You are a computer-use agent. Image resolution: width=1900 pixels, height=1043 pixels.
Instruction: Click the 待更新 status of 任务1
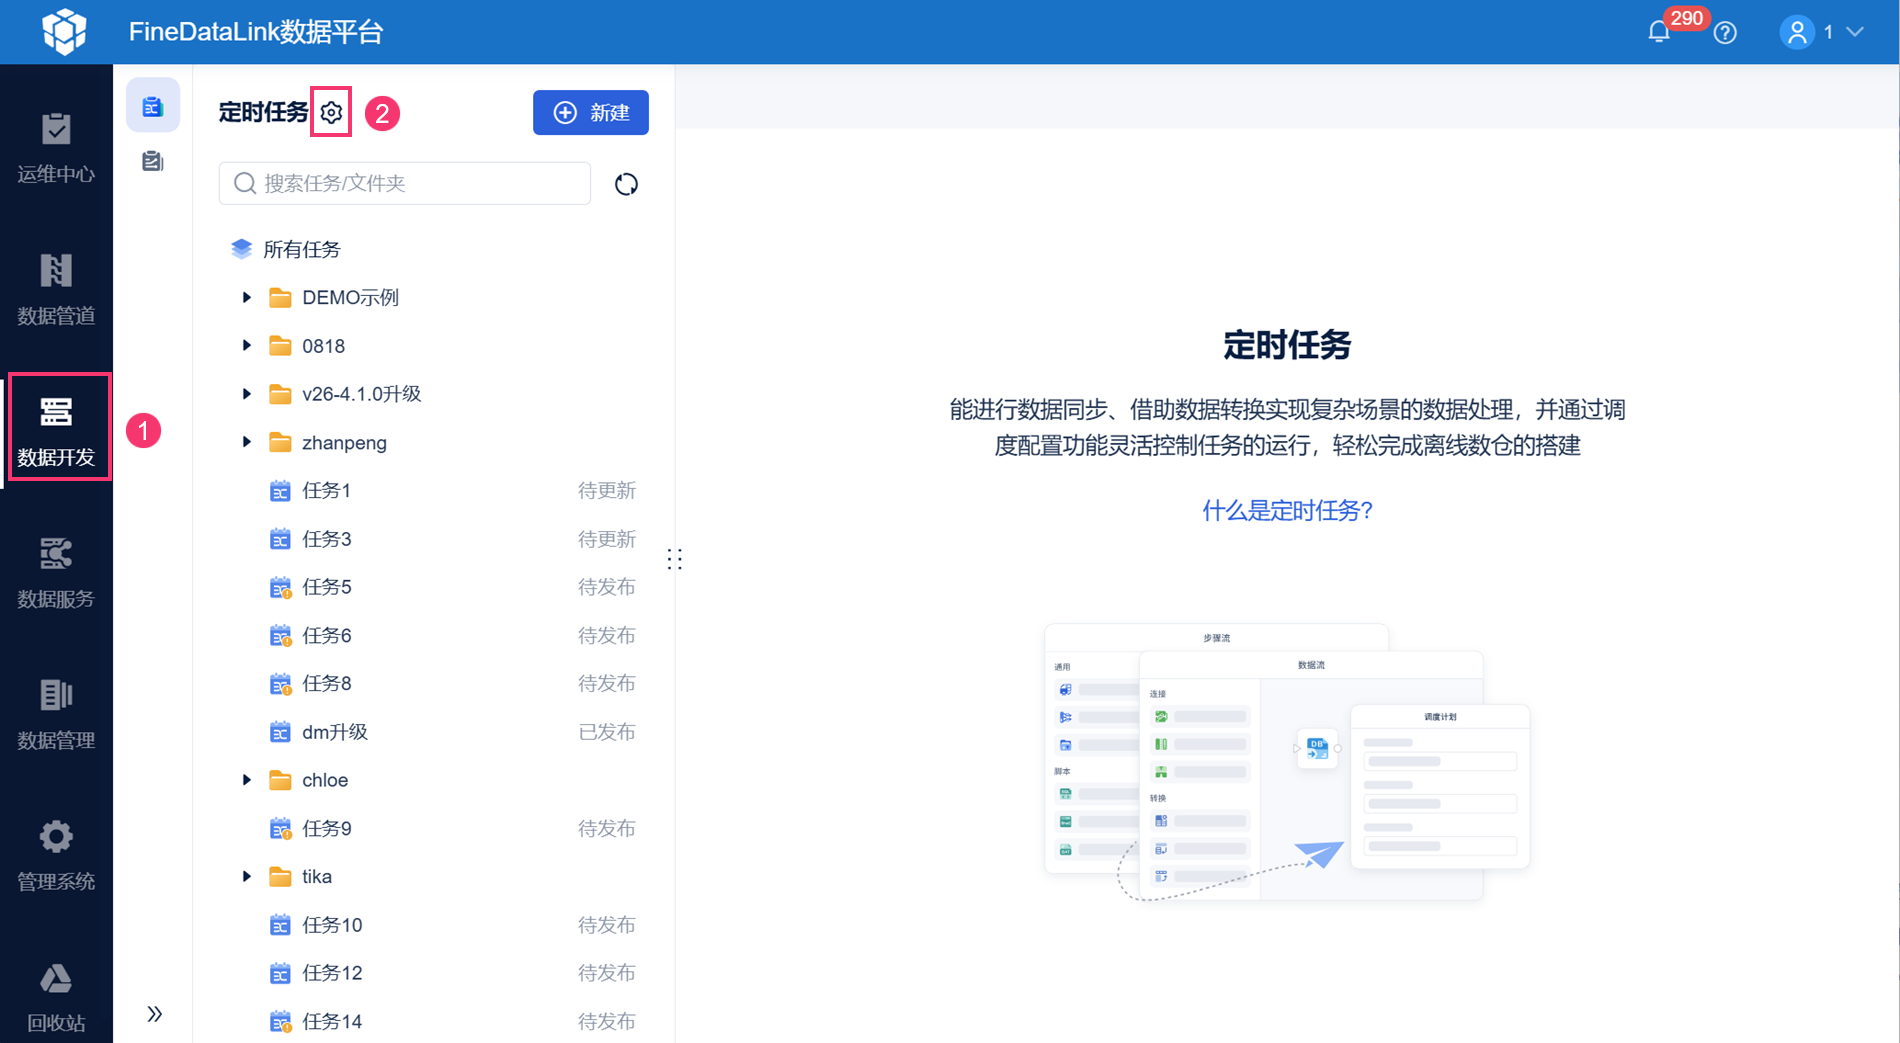click(x=607, y=490)
